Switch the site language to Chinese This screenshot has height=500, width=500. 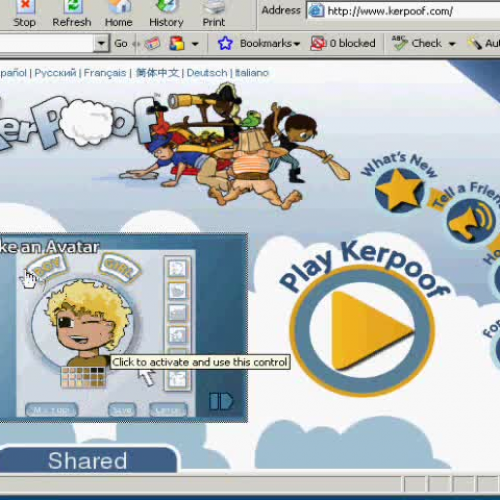point(157,73)
